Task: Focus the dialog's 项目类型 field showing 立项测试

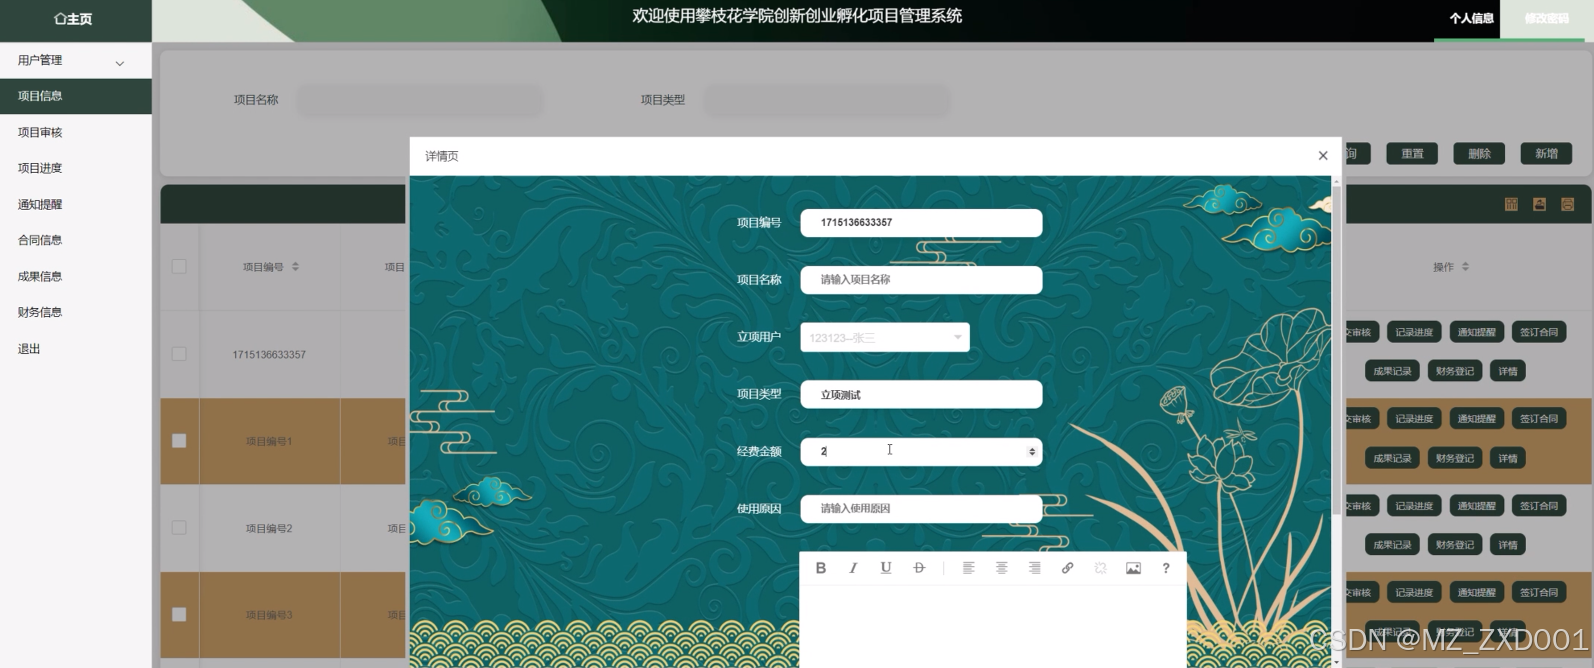Action: [x=921, y=394]
